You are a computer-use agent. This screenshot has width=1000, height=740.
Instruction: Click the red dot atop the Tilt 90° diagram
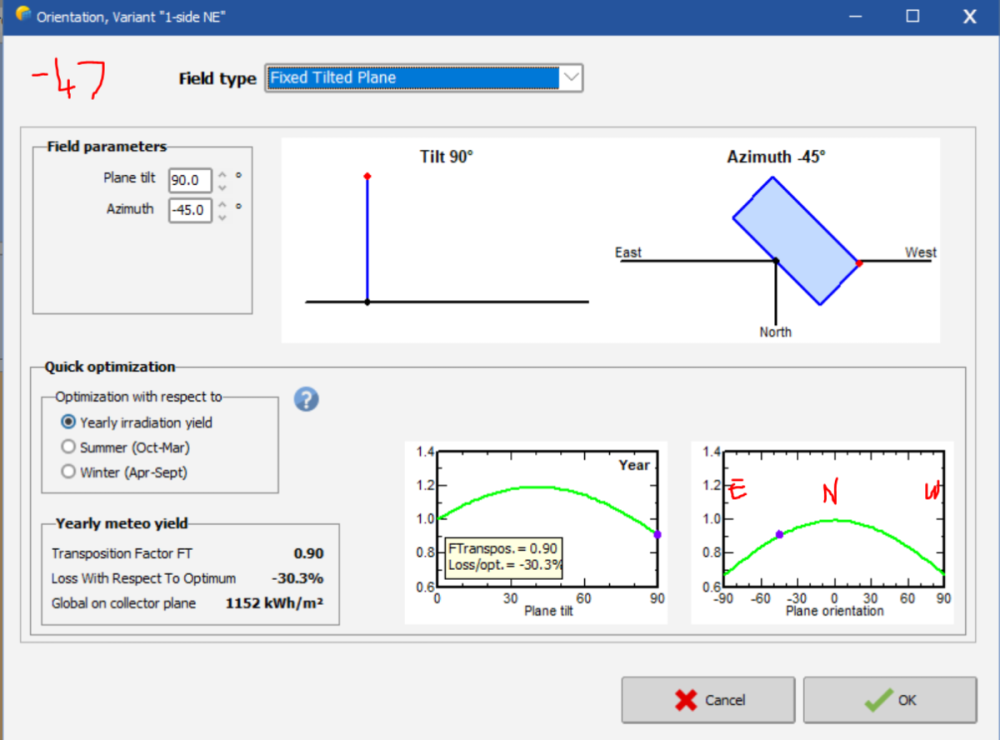(367, 176)
